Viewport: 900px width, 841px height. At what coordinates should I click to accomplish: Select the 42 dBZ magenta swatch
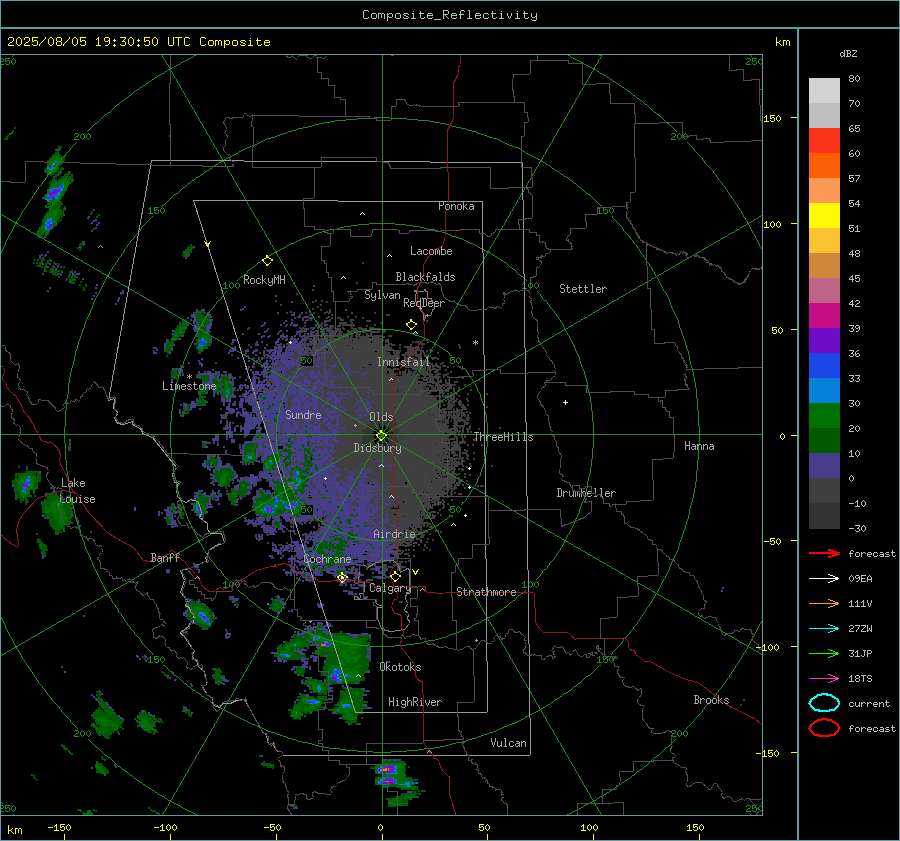pos(824,315)
